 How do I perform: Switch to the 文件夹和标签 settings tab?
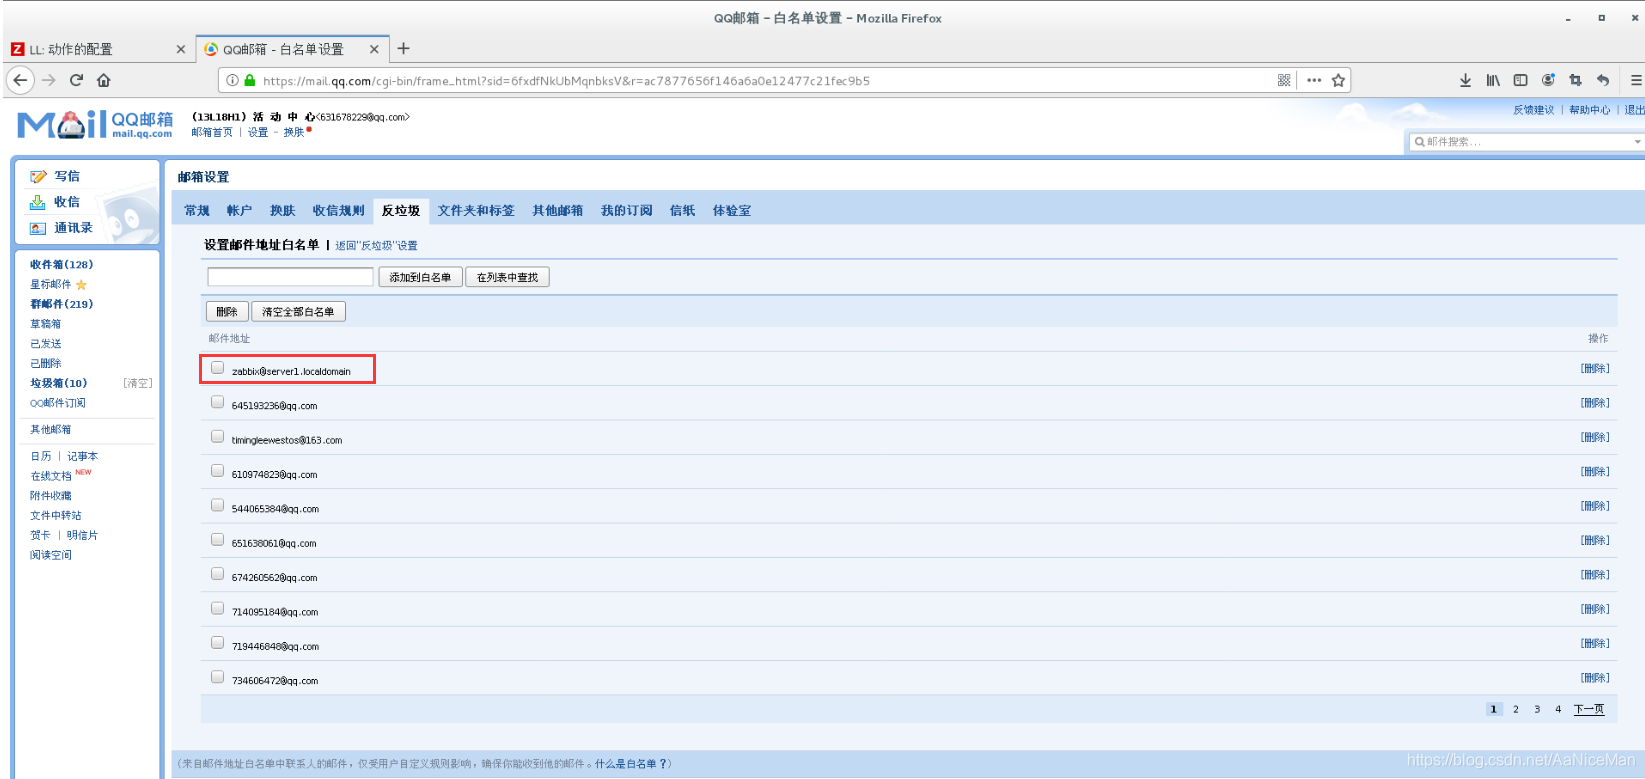click(476, 211)
